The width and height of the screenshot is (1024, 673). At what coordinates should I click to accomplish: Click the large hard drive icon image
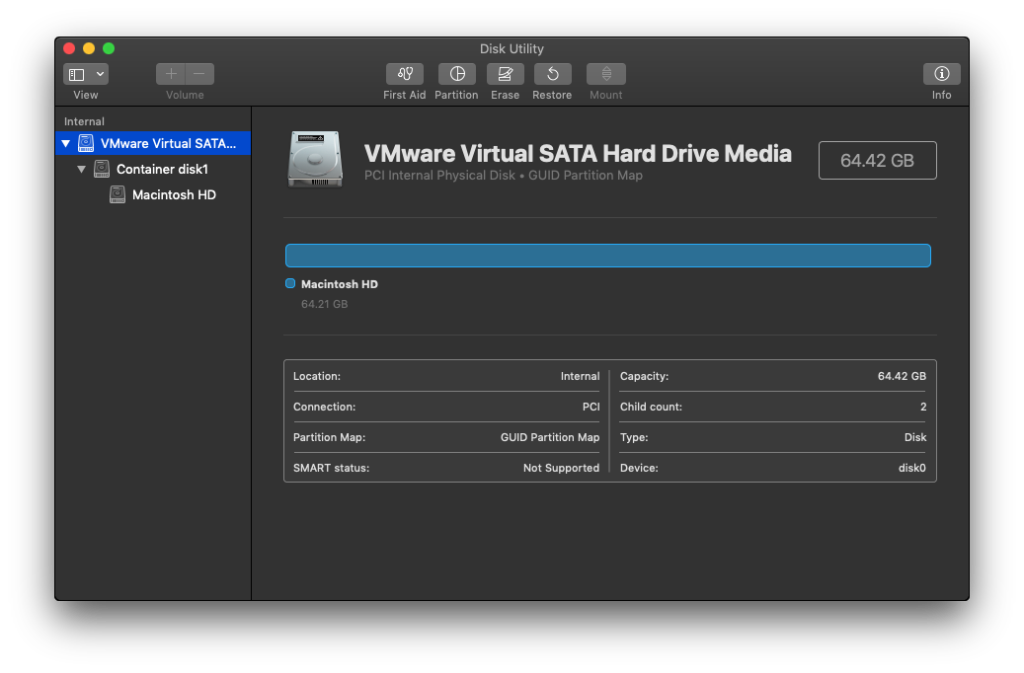(x=315, y=159)
